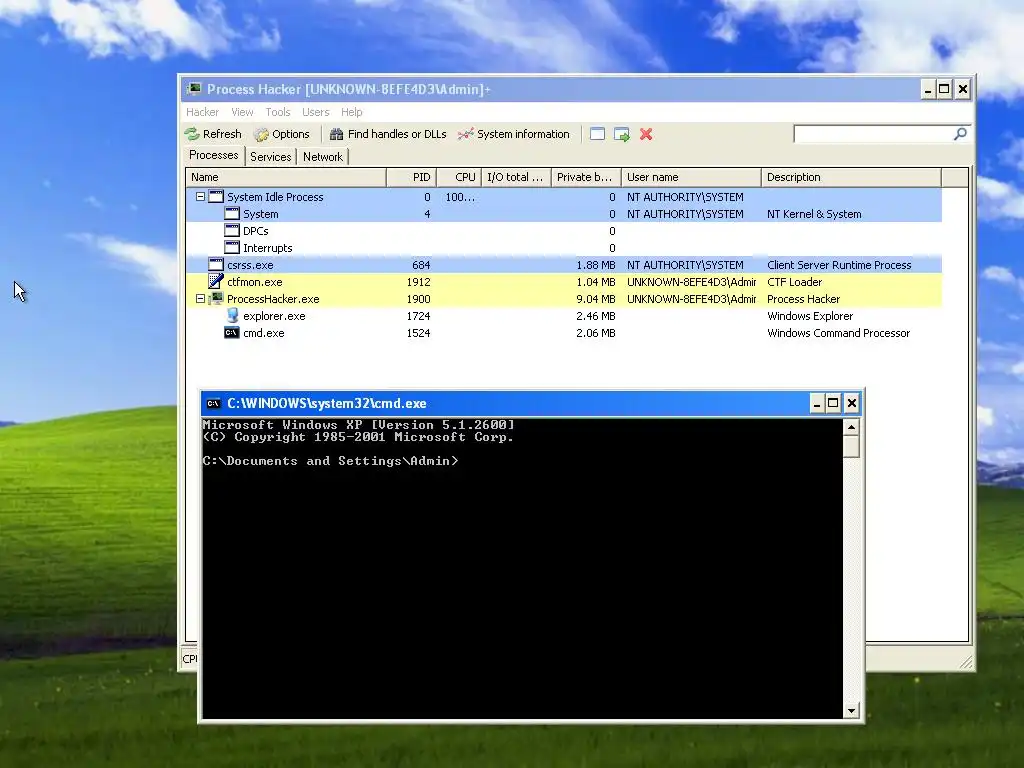Click the command prompt text area

point(522,569)
